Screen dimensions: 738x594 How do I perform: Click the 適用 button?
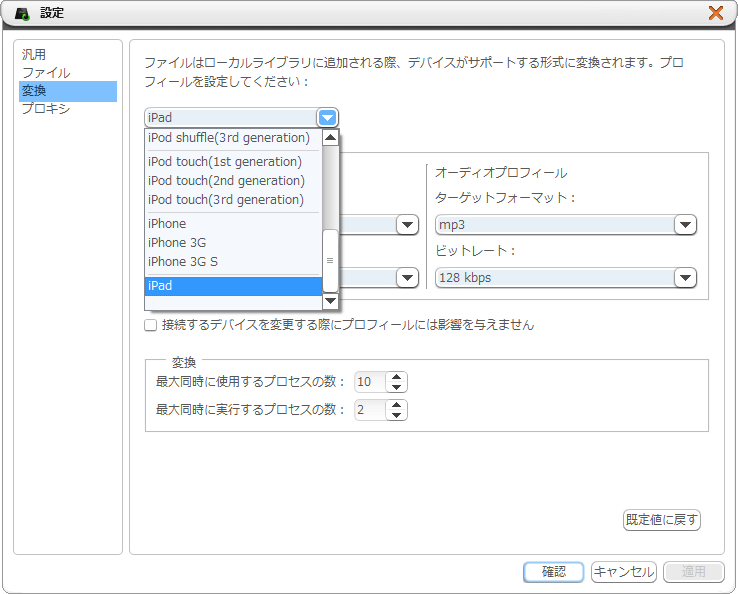(694, 572)
